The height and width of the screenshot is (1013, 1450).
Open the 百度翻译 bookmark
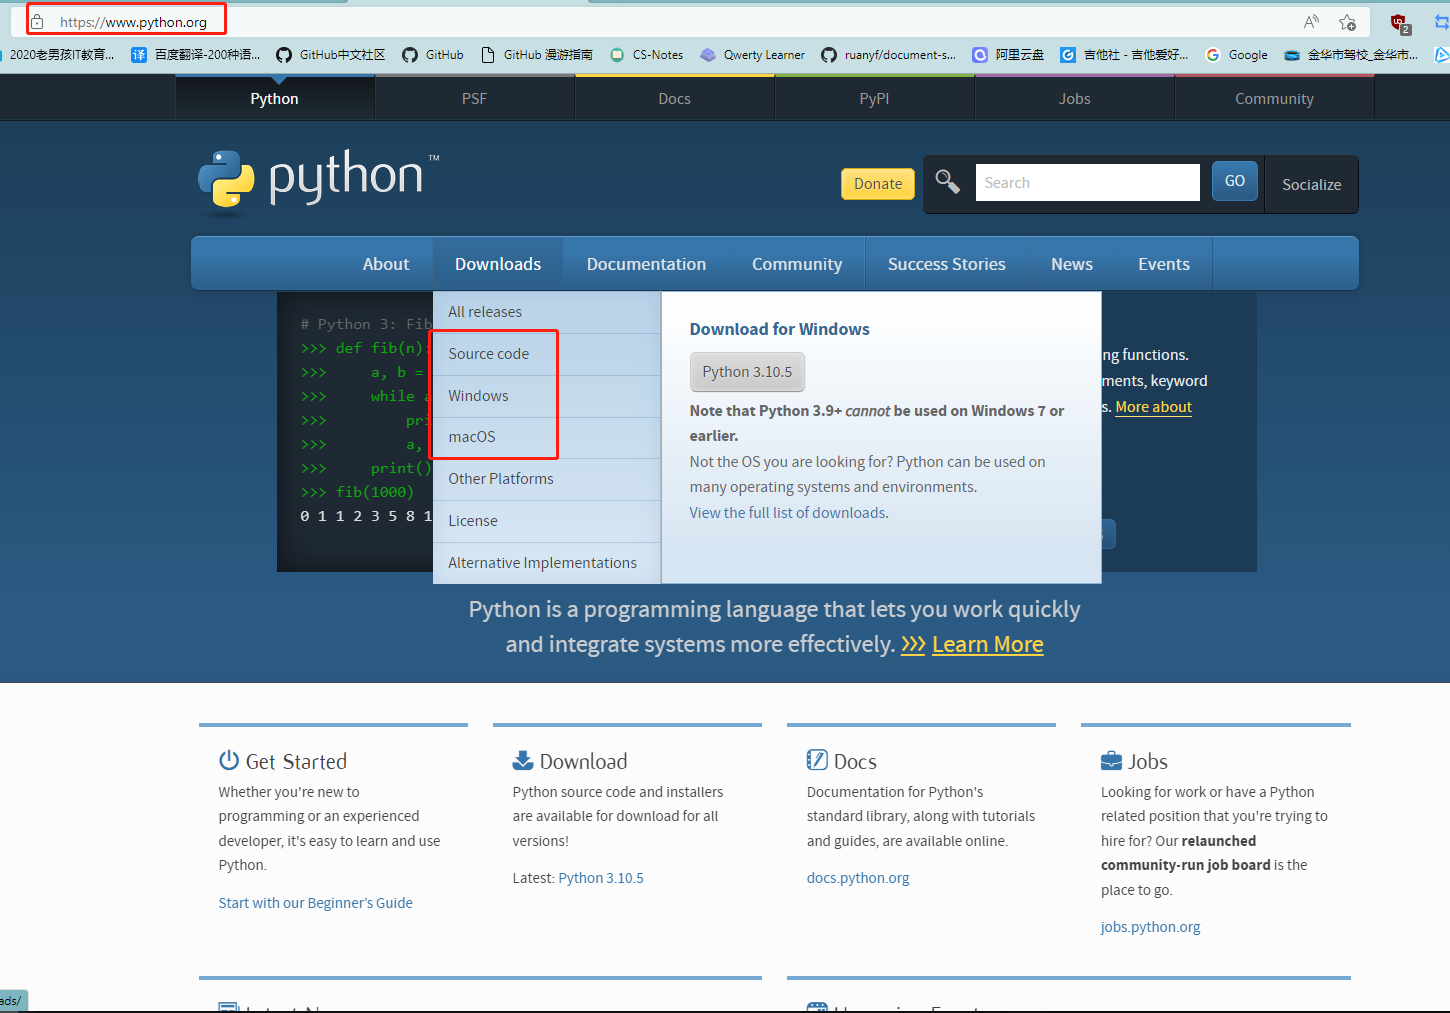tap(196, 55)
